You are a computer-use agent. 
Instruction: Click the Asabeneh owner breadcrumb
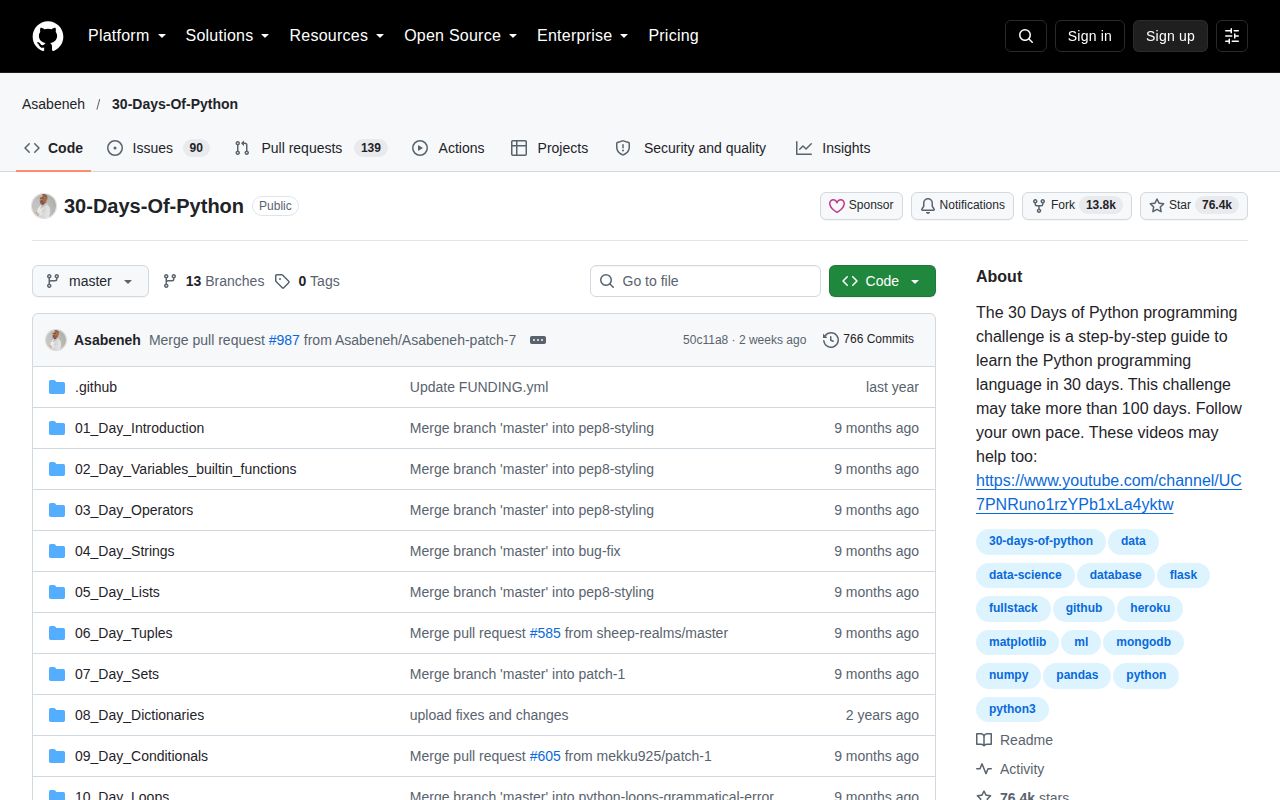(54, 104)
